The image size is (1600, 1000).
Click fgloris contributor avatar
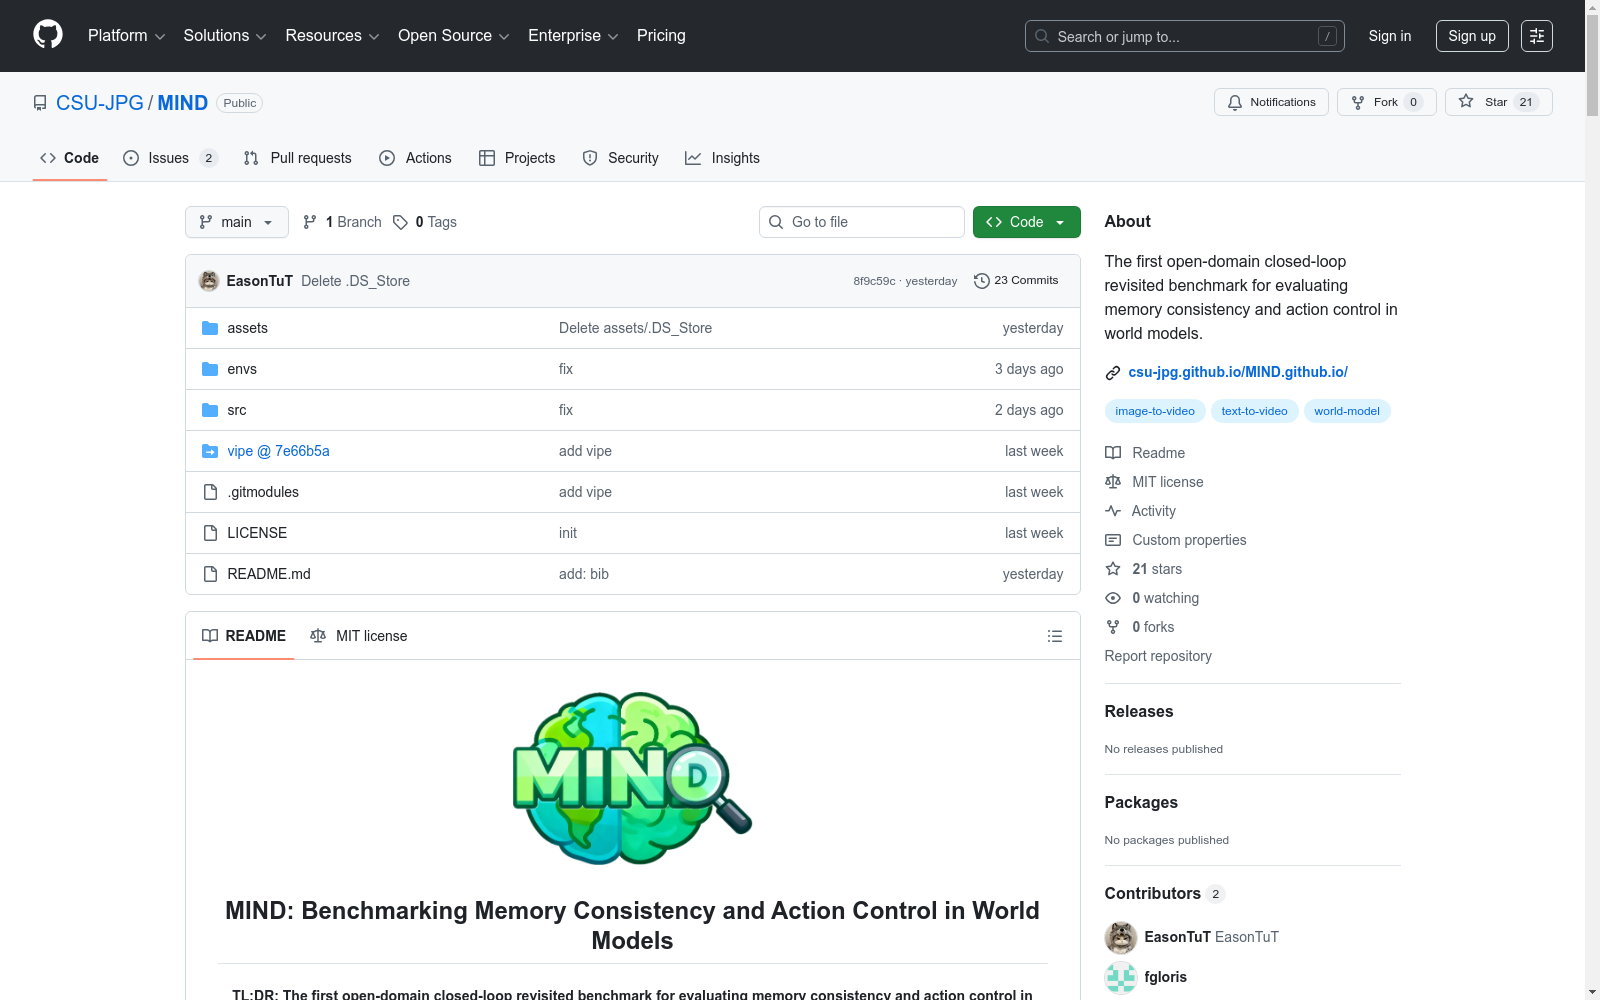1121,977
